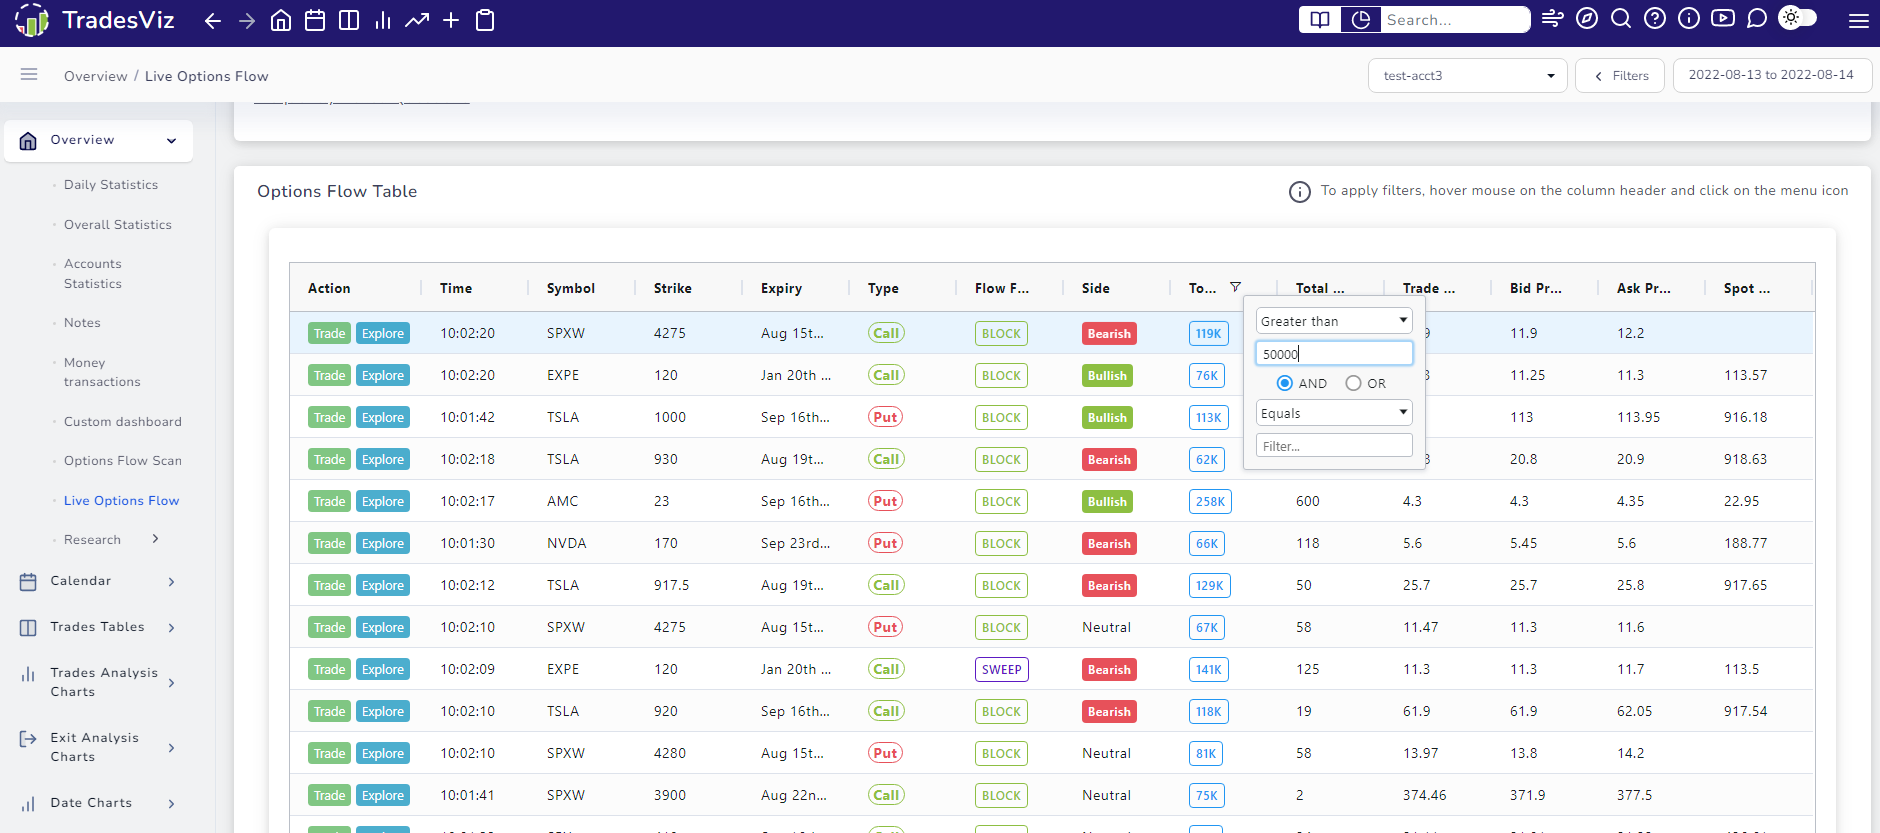
Task: Click the plus icon to add trade
Action: [x=451, y=20]
